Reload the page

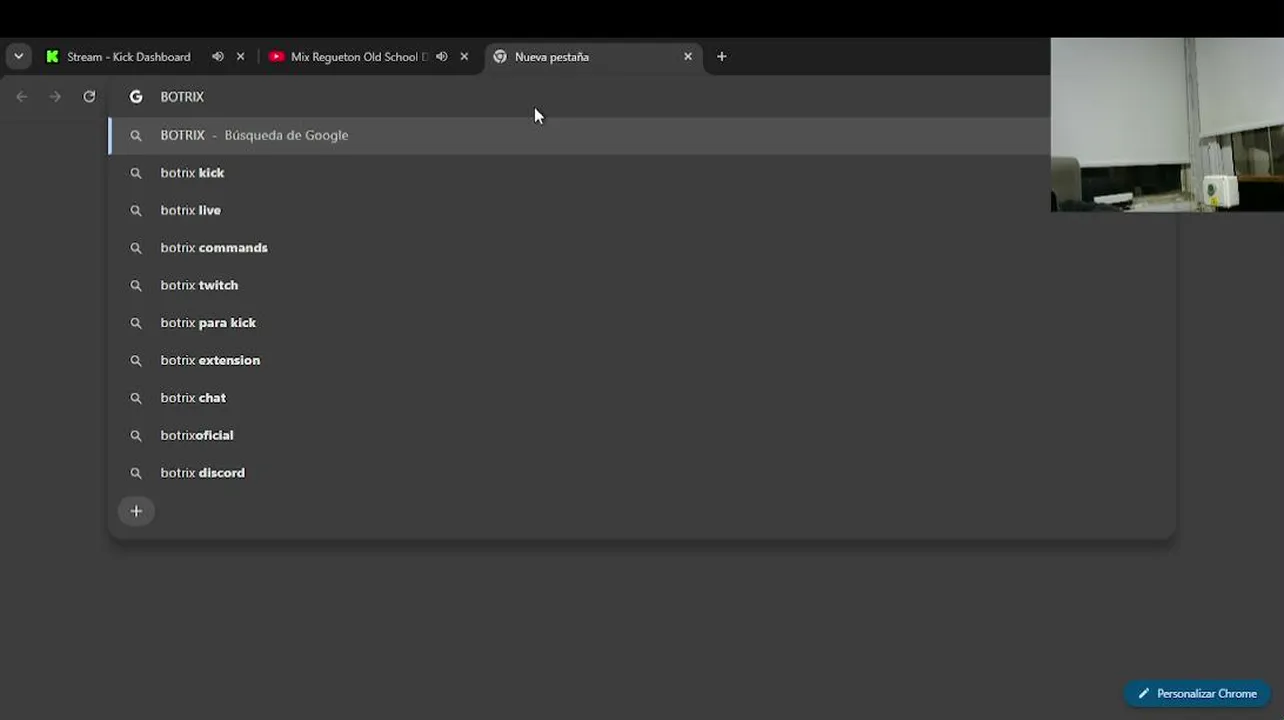click(x=89, y=97)
